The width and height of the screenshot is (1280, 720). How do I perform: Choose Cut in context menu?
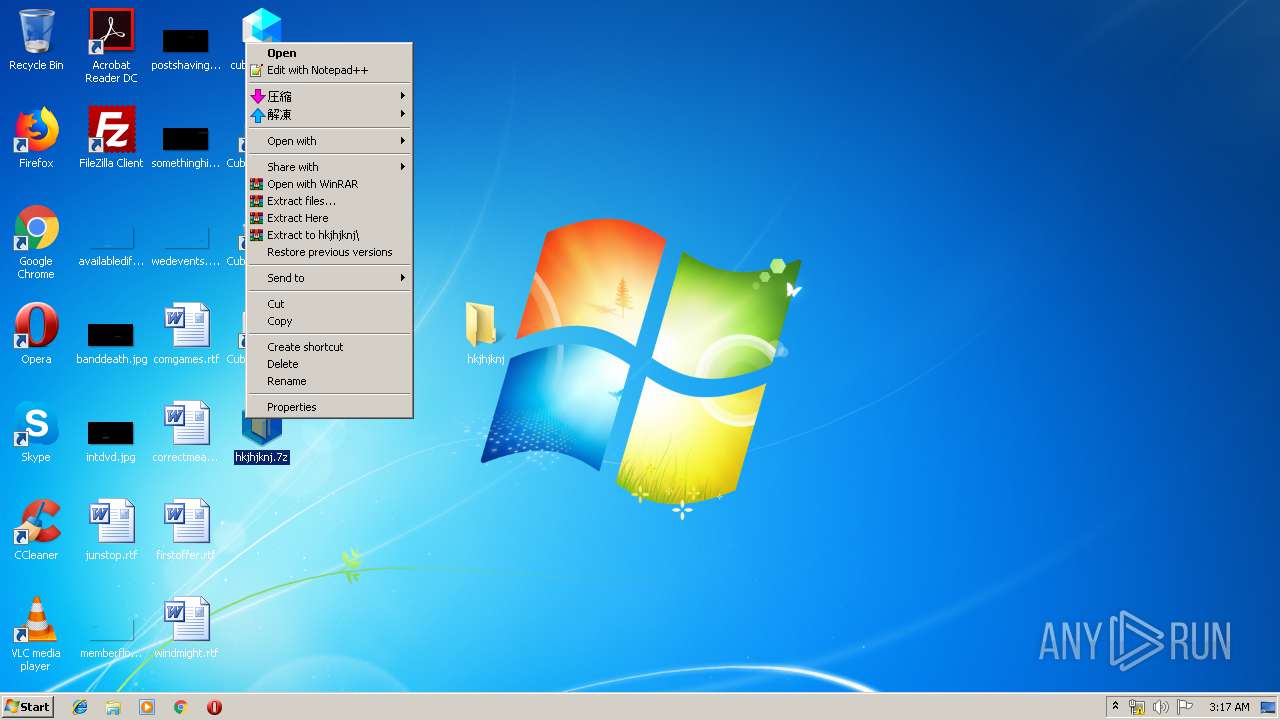[330, 304]
